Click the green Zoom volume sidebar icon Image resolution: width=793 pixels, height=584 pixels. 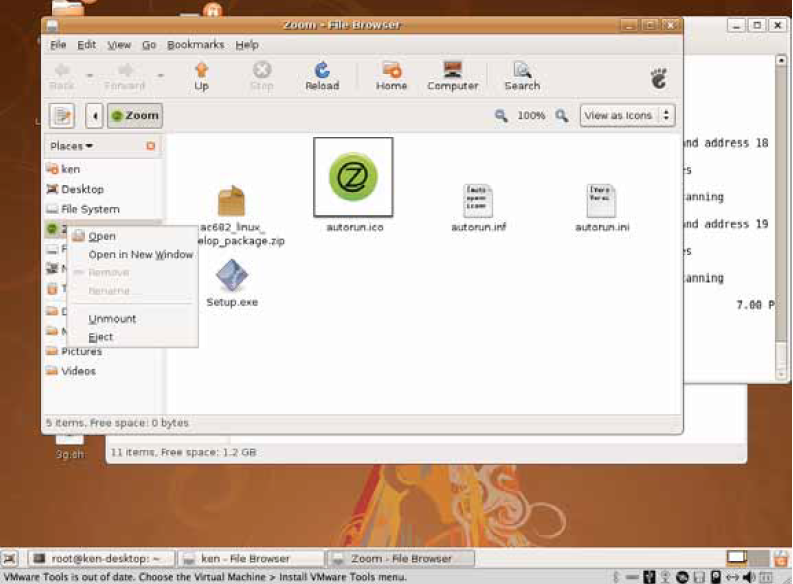coord(52,229)
